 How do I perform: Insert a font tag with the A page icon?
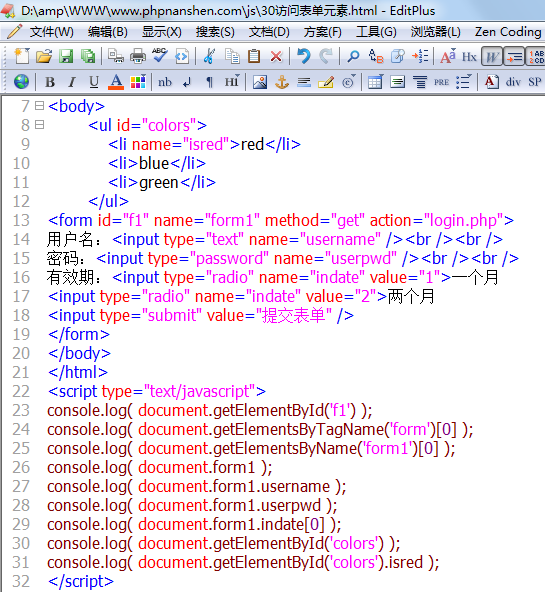click(x=491, y=82)
